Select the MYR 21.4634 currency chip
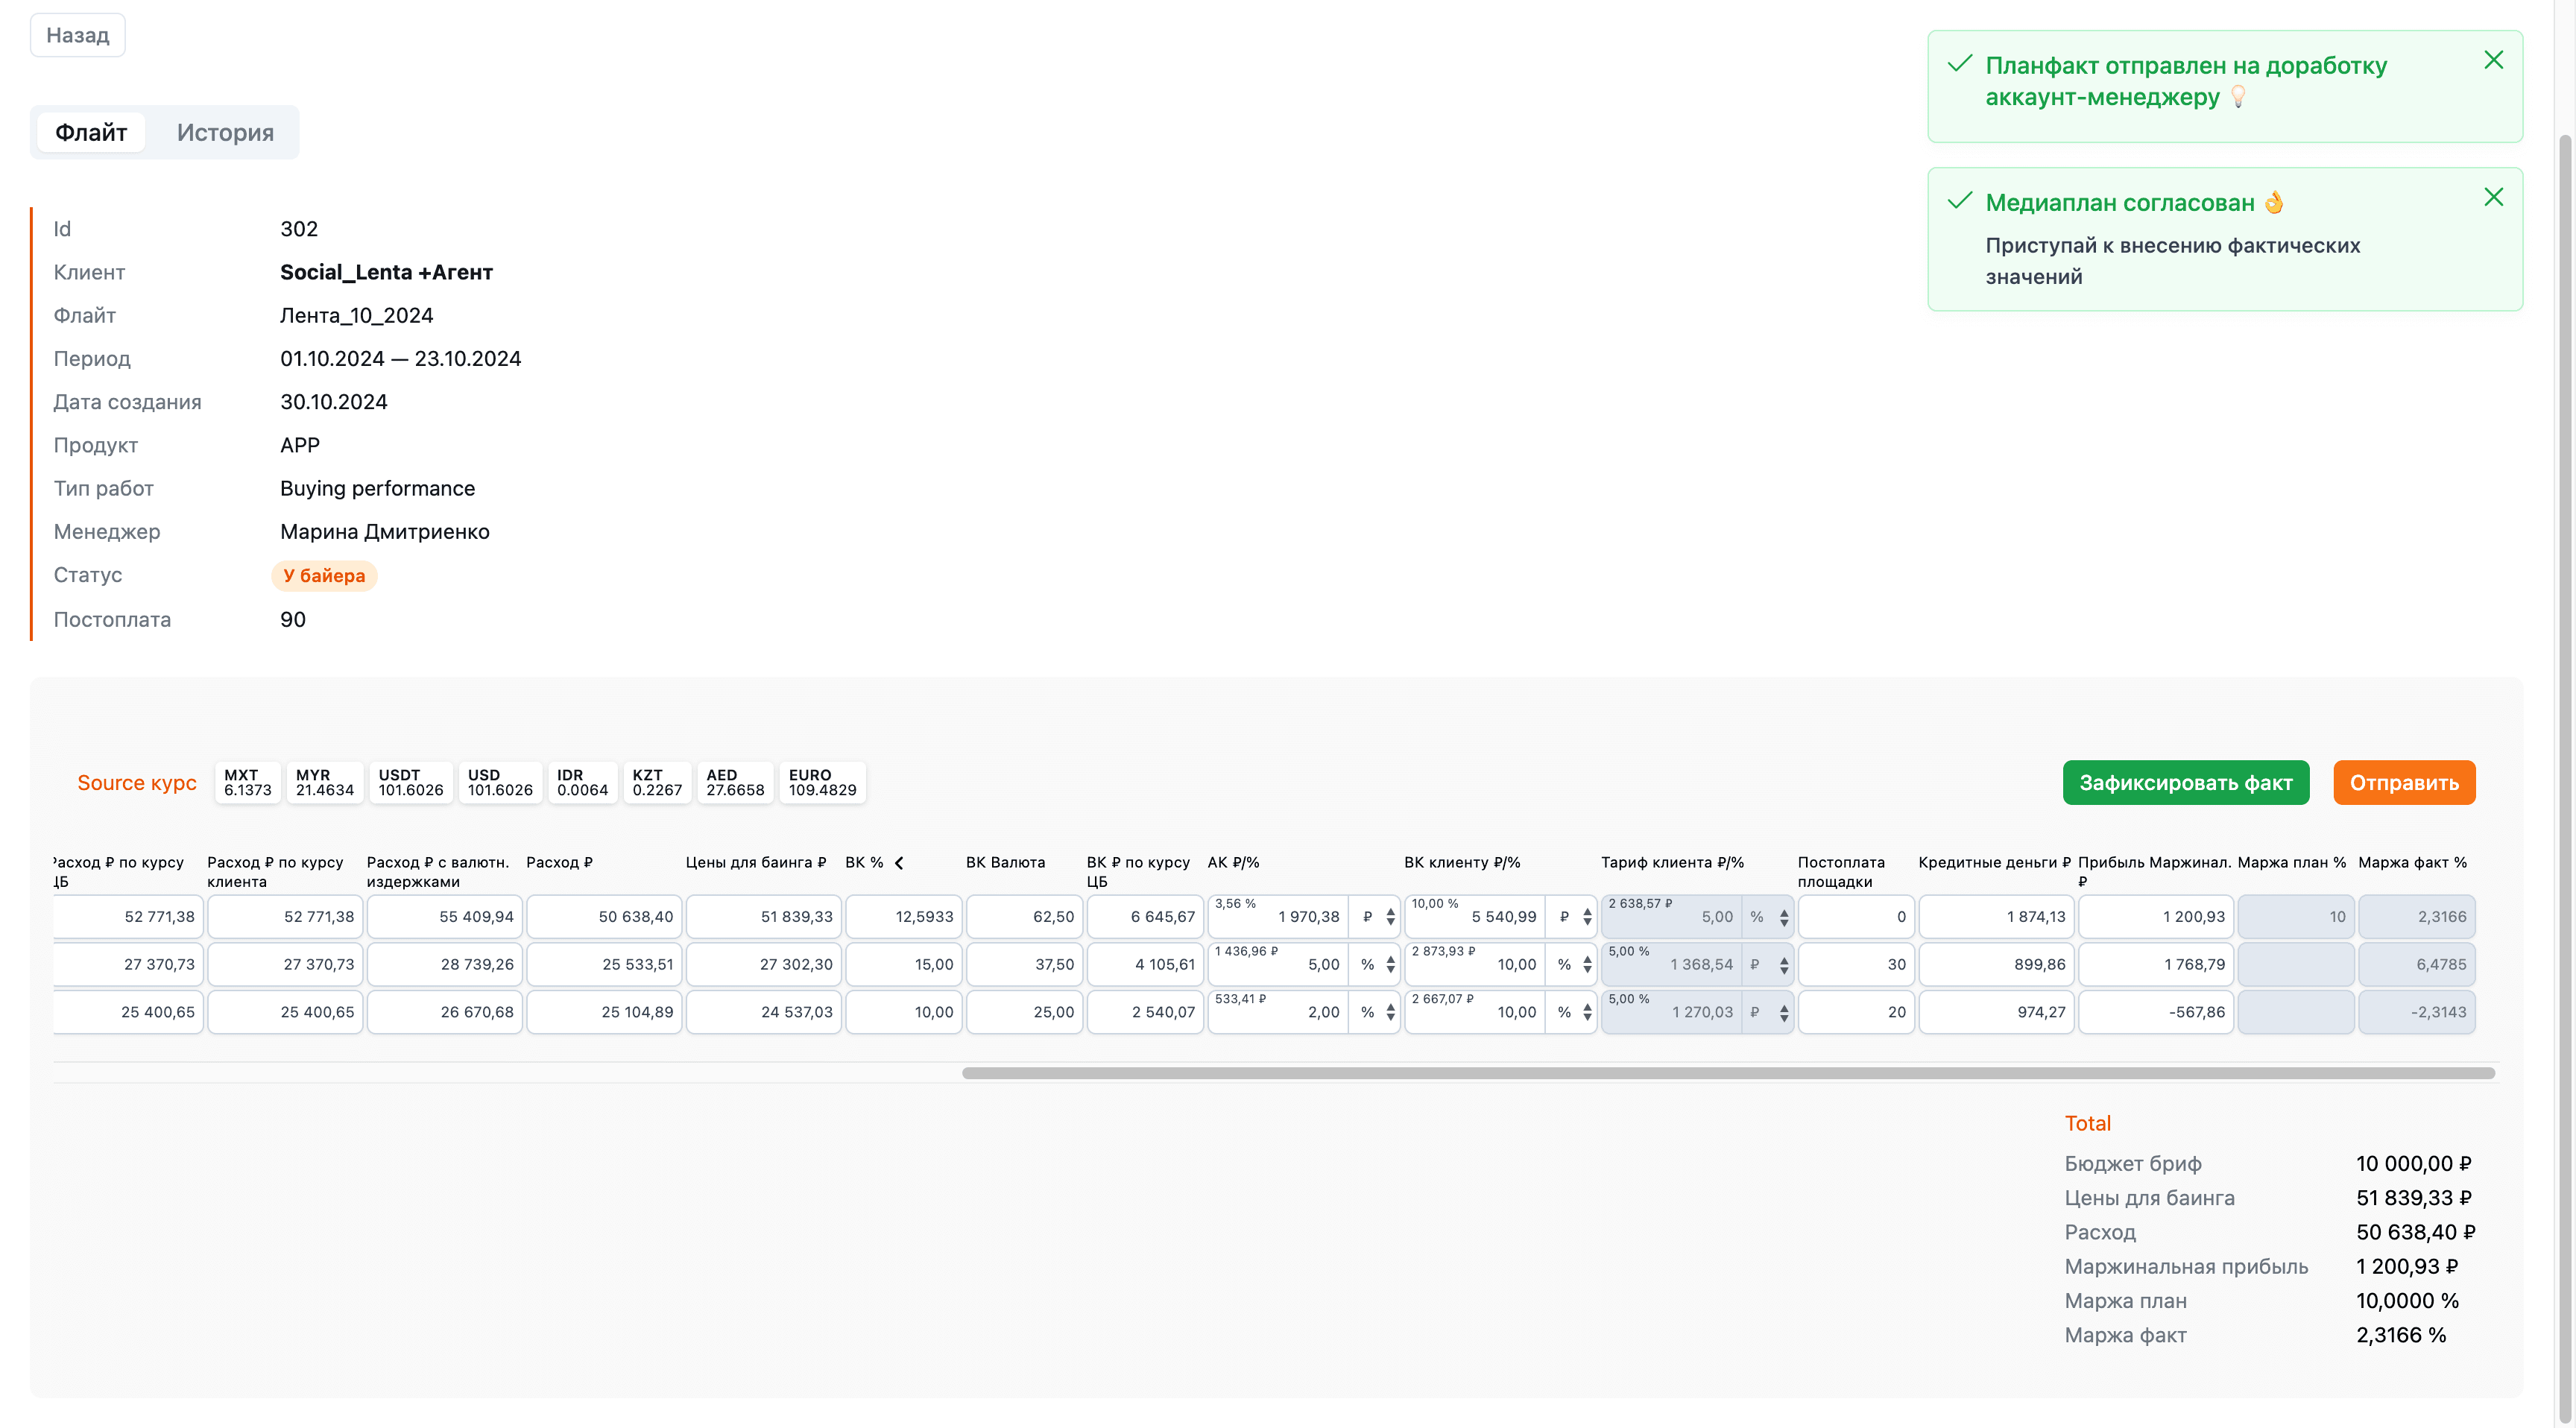 coord(324,782)
